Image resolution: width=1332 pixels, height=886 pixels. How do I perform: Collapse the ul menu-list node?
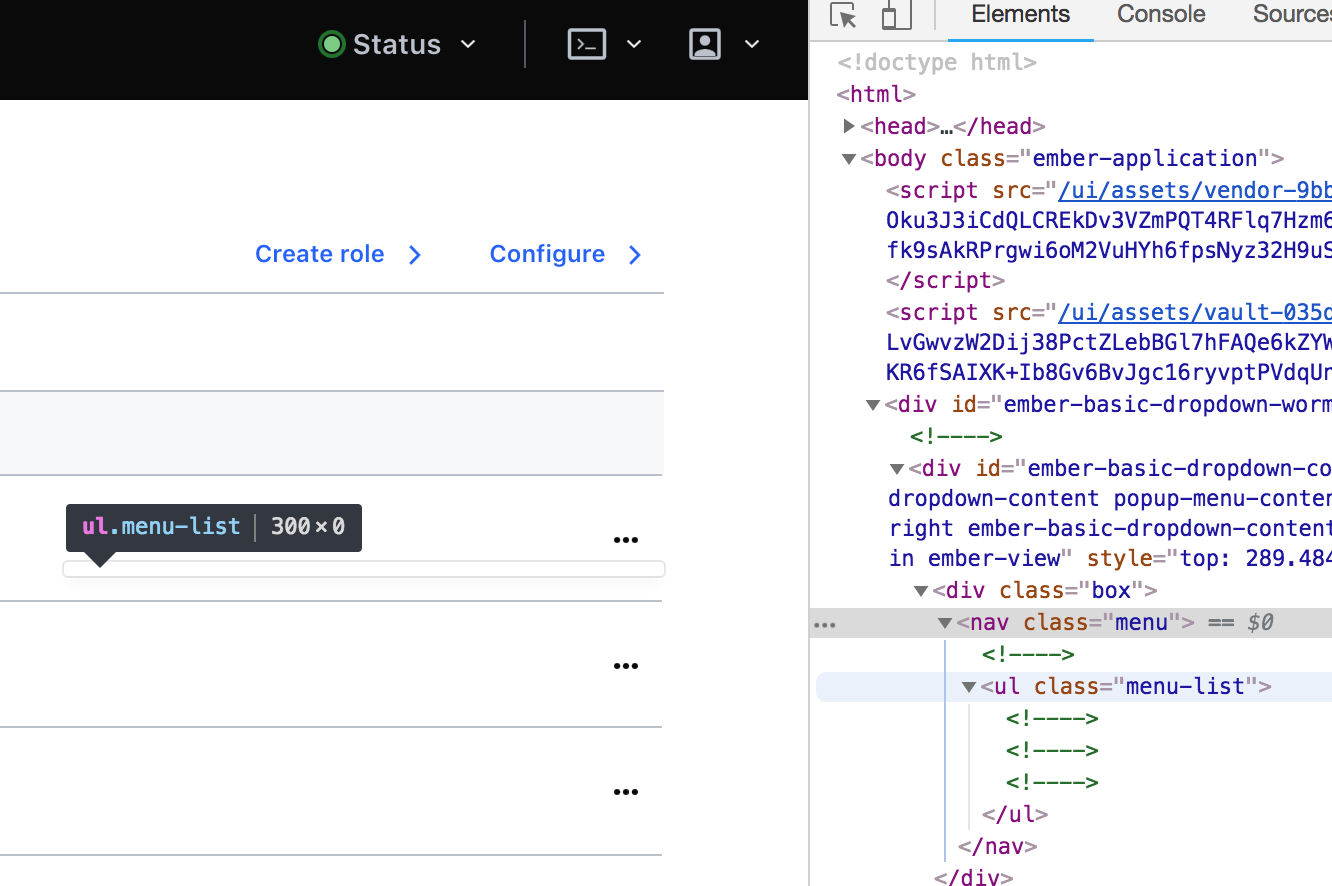[x=969, y=687]
